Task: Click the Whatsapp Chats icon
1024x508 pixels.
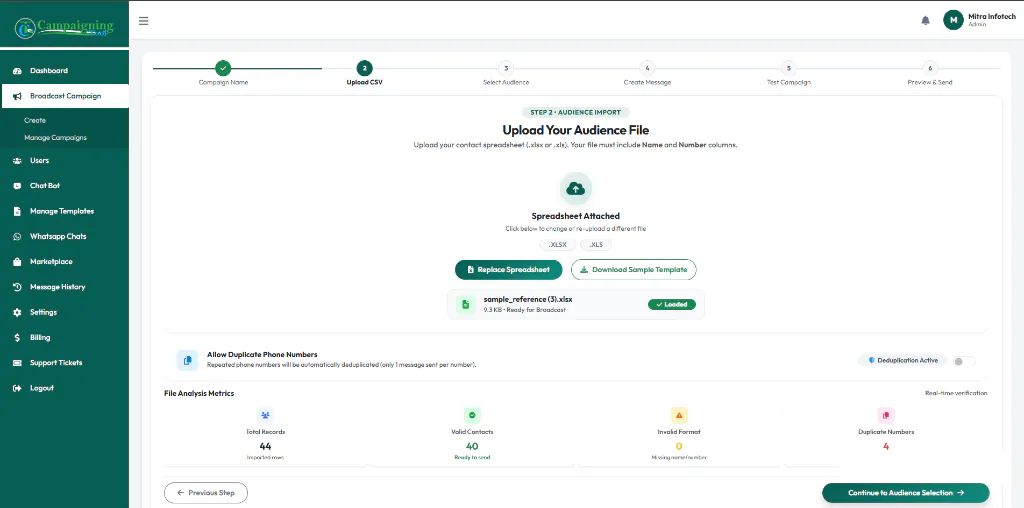Action: (x=18, y=236)
